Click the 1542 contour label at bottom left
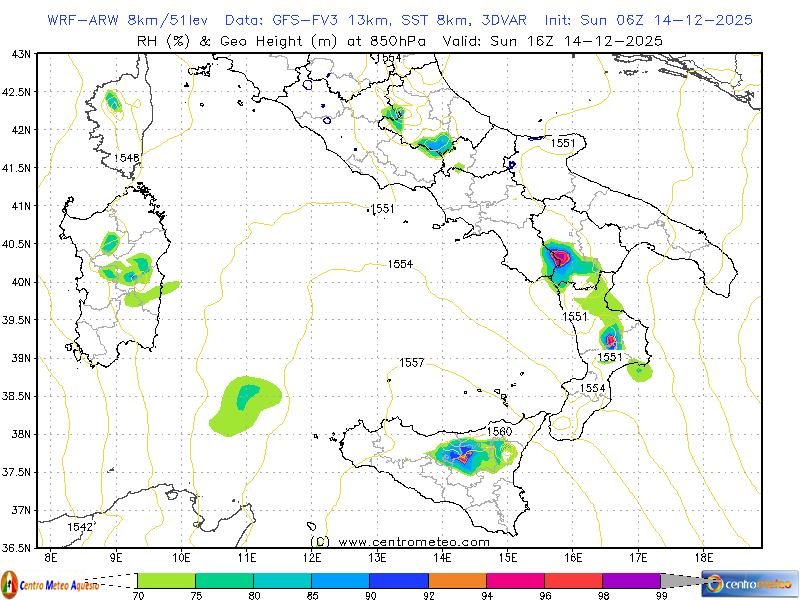The height and width of the screenshot is (600, 800). [x=81, y=526]
